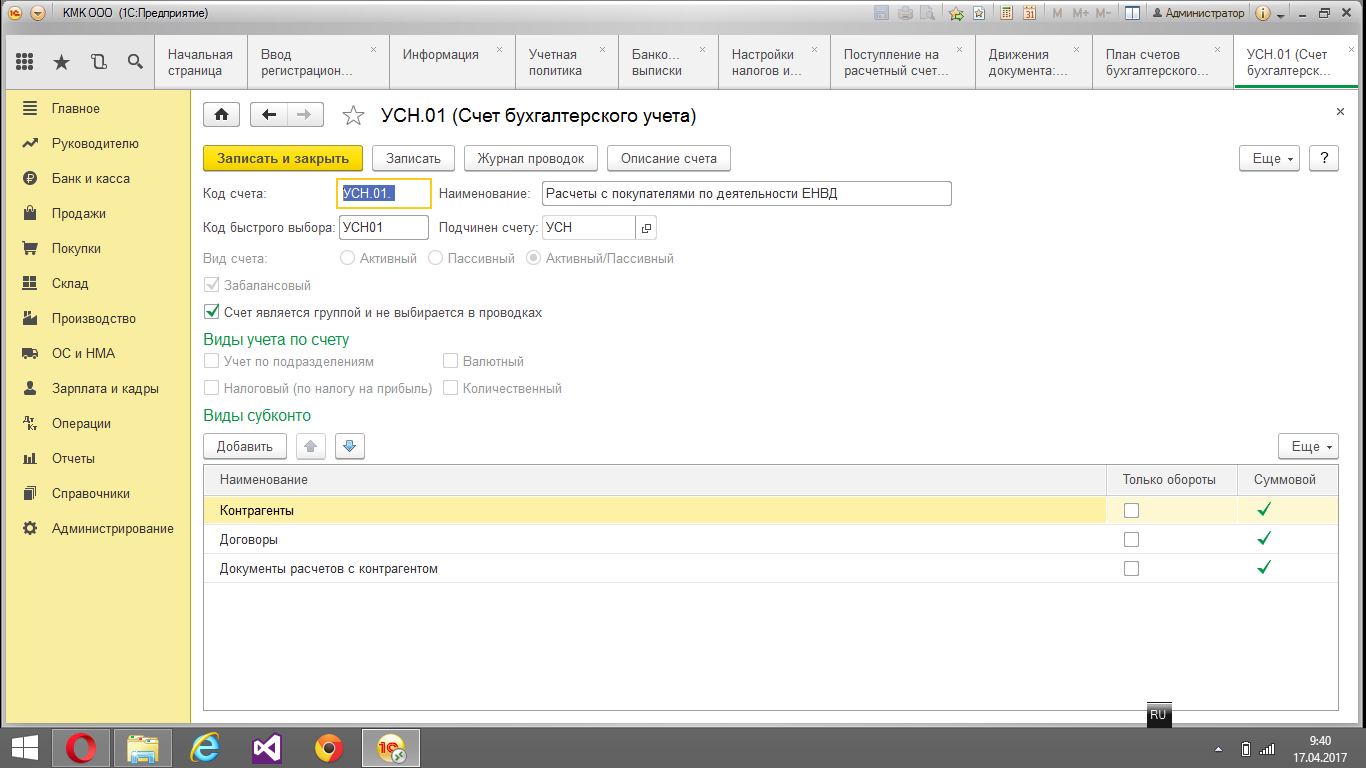Open top 'Еще' dropdown near help button
The width and height of the screenshot is (1366, 768).
tap(1268, 158)
